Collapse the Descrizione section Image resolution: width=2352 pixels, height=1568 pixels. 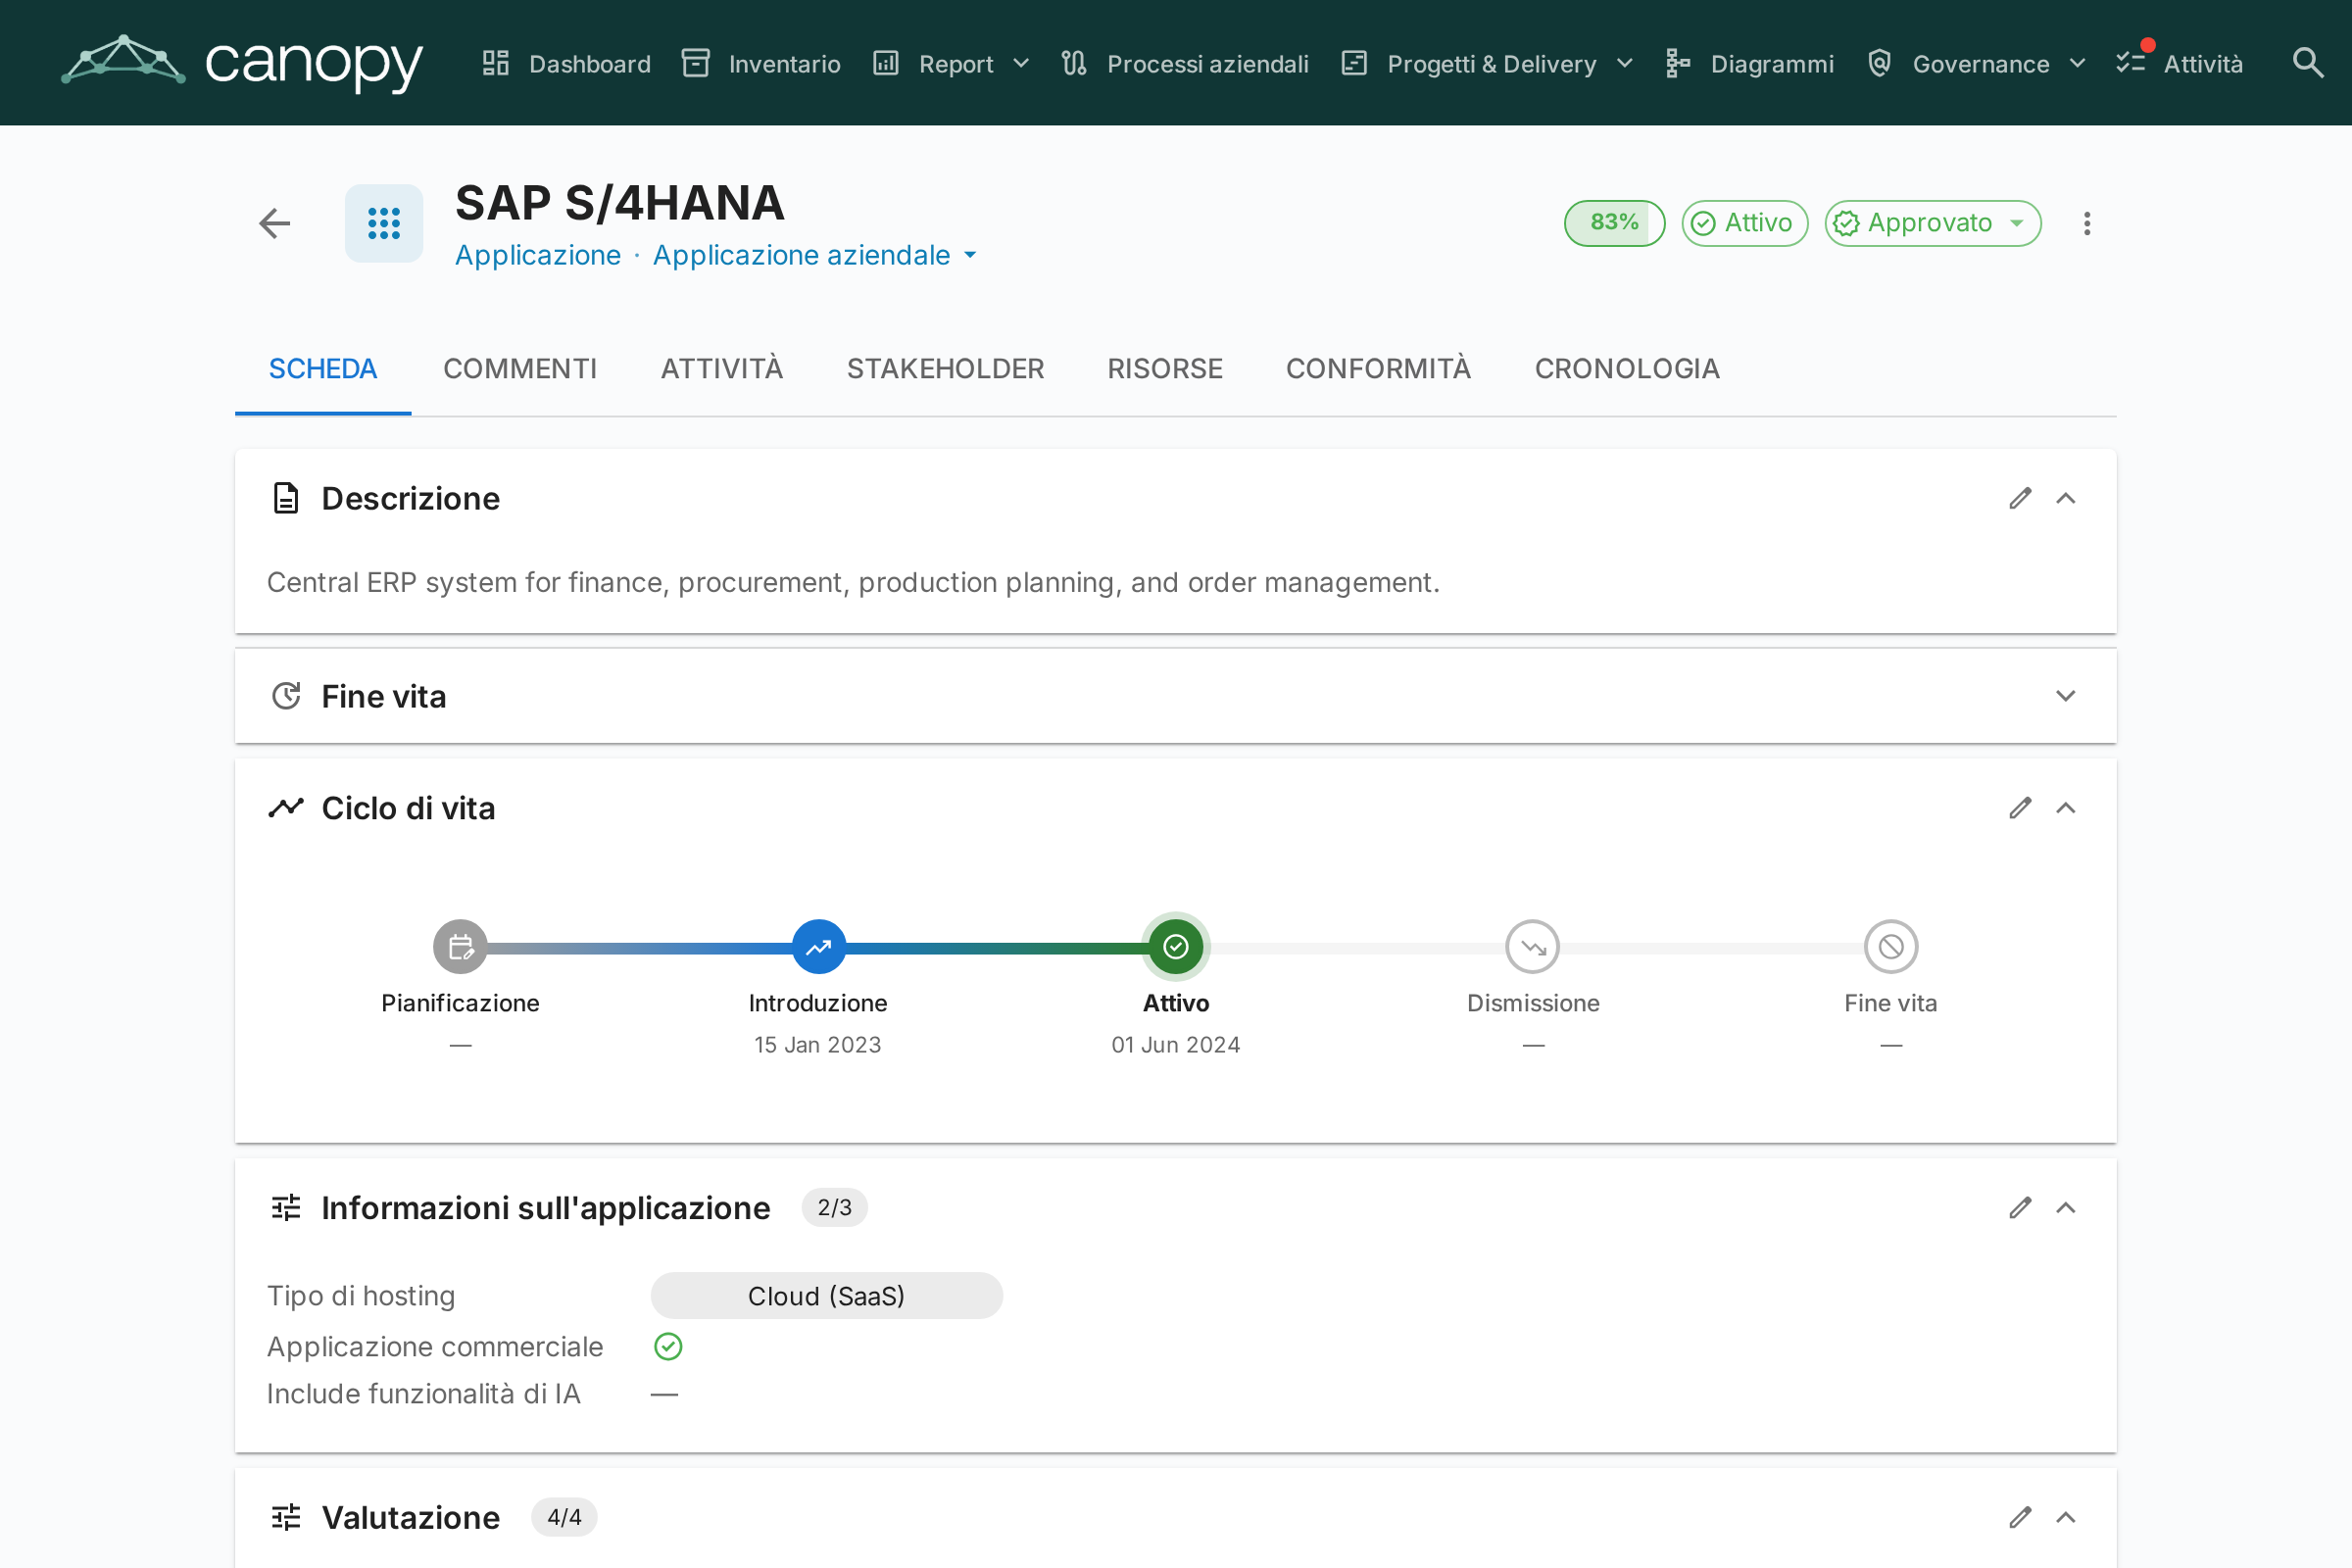[2066, 498]
